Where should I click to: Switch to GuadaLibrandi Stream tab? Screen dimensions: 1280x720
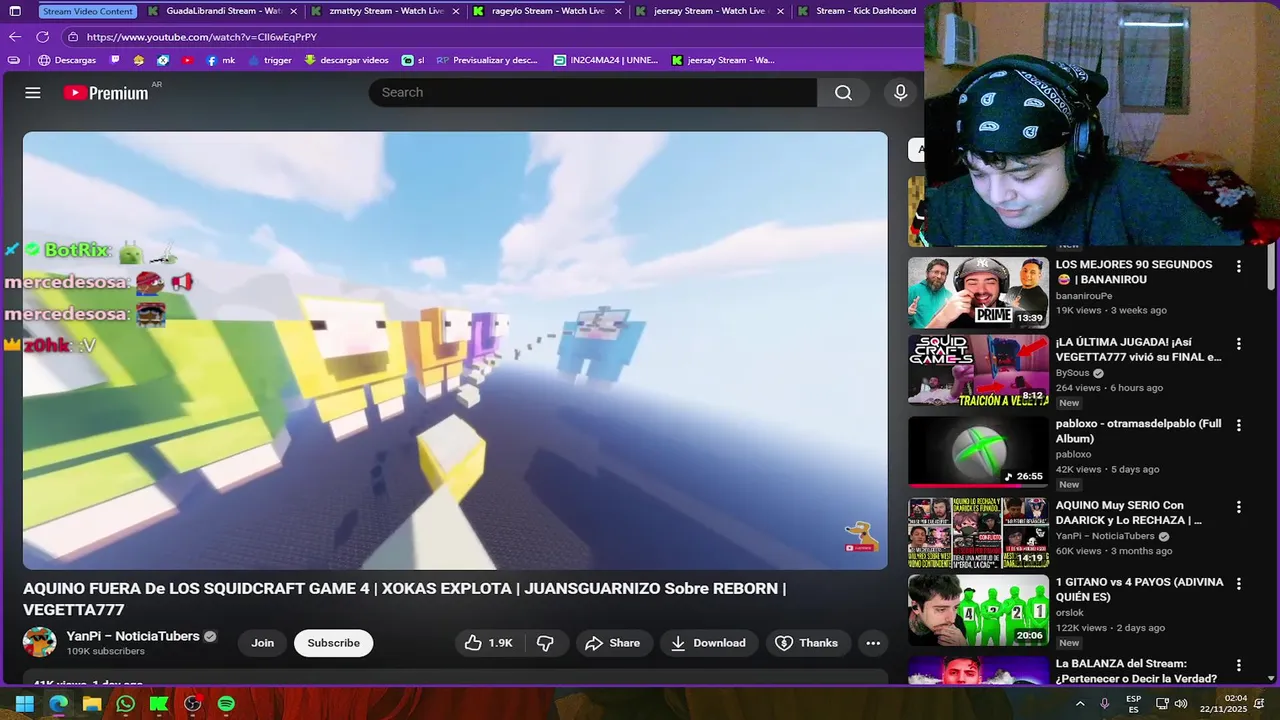coord(222,11)
